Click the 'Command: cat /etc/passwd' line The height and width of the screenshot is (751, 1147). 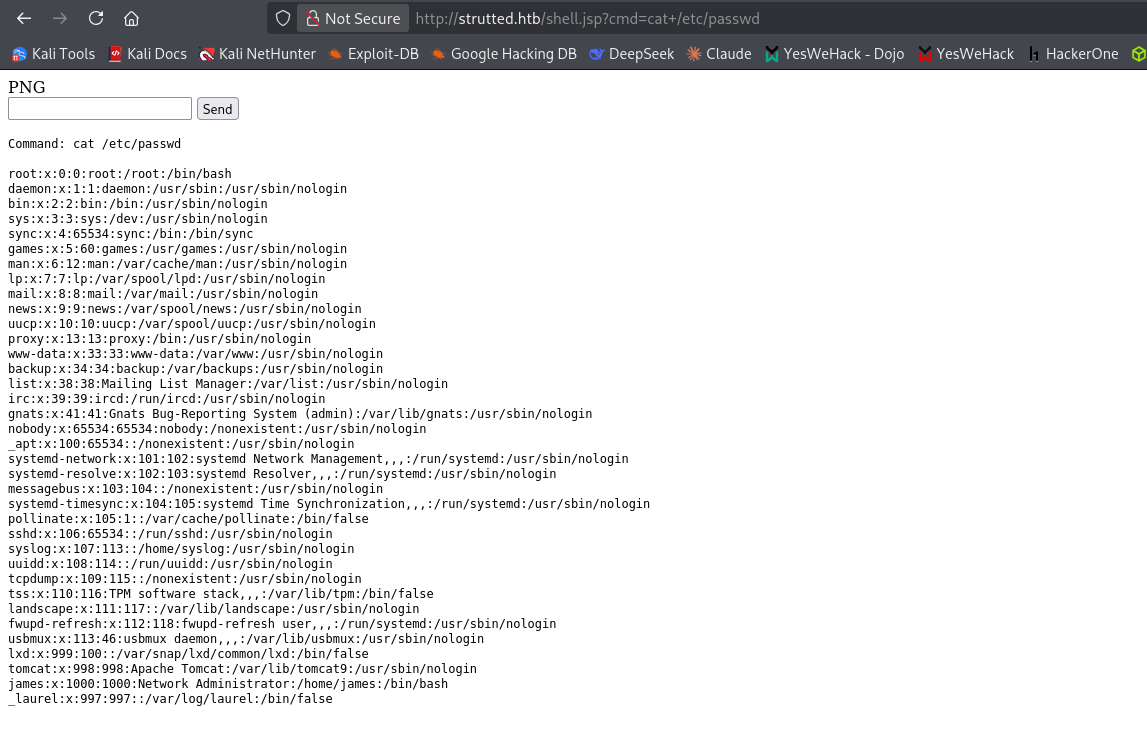point(94,144)
